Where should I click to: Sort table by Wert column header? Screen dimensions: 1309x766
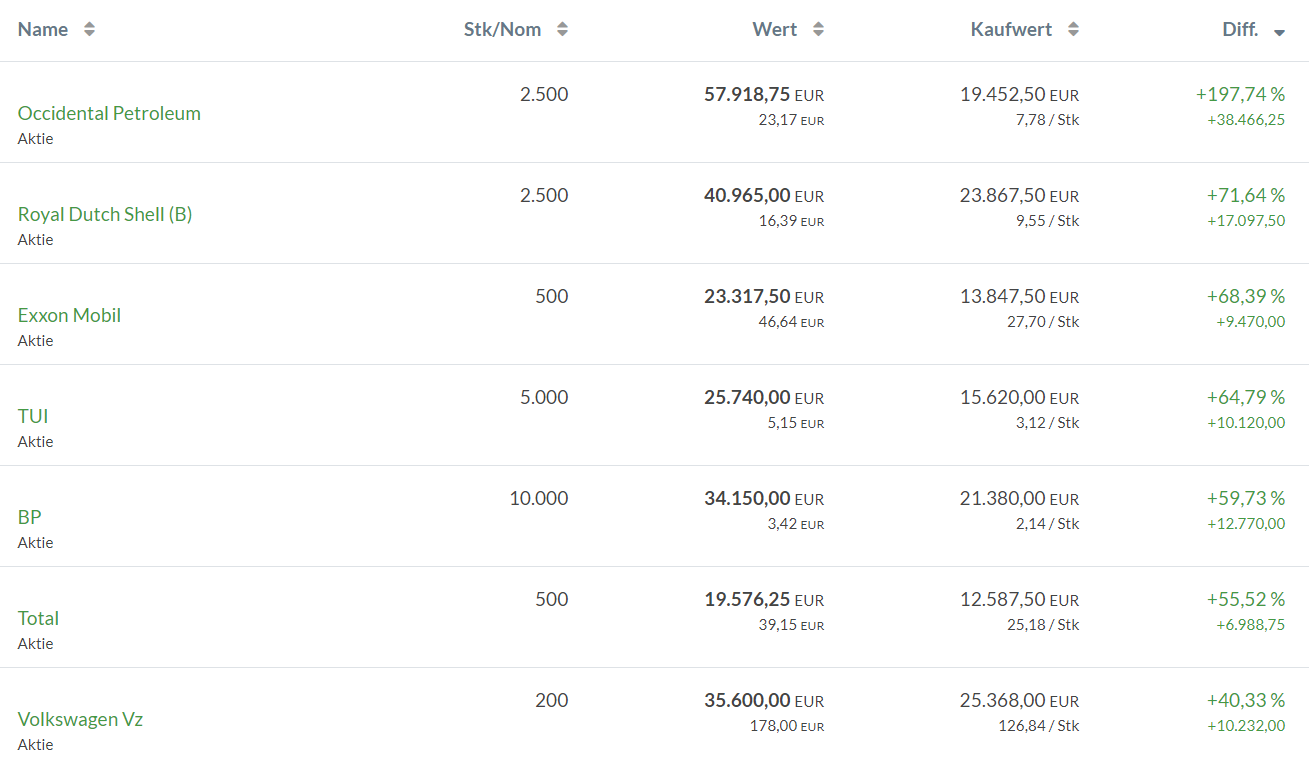tap(775, 30)
